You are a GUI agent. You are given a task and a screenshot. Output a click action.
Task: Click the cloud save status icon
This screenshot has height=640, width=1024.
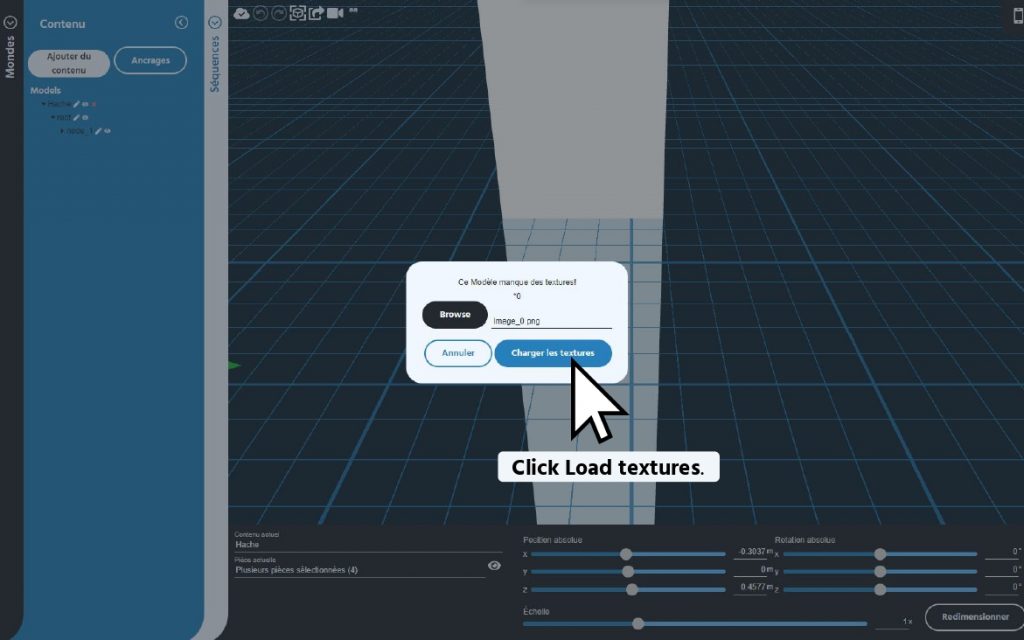click(242, 13)
